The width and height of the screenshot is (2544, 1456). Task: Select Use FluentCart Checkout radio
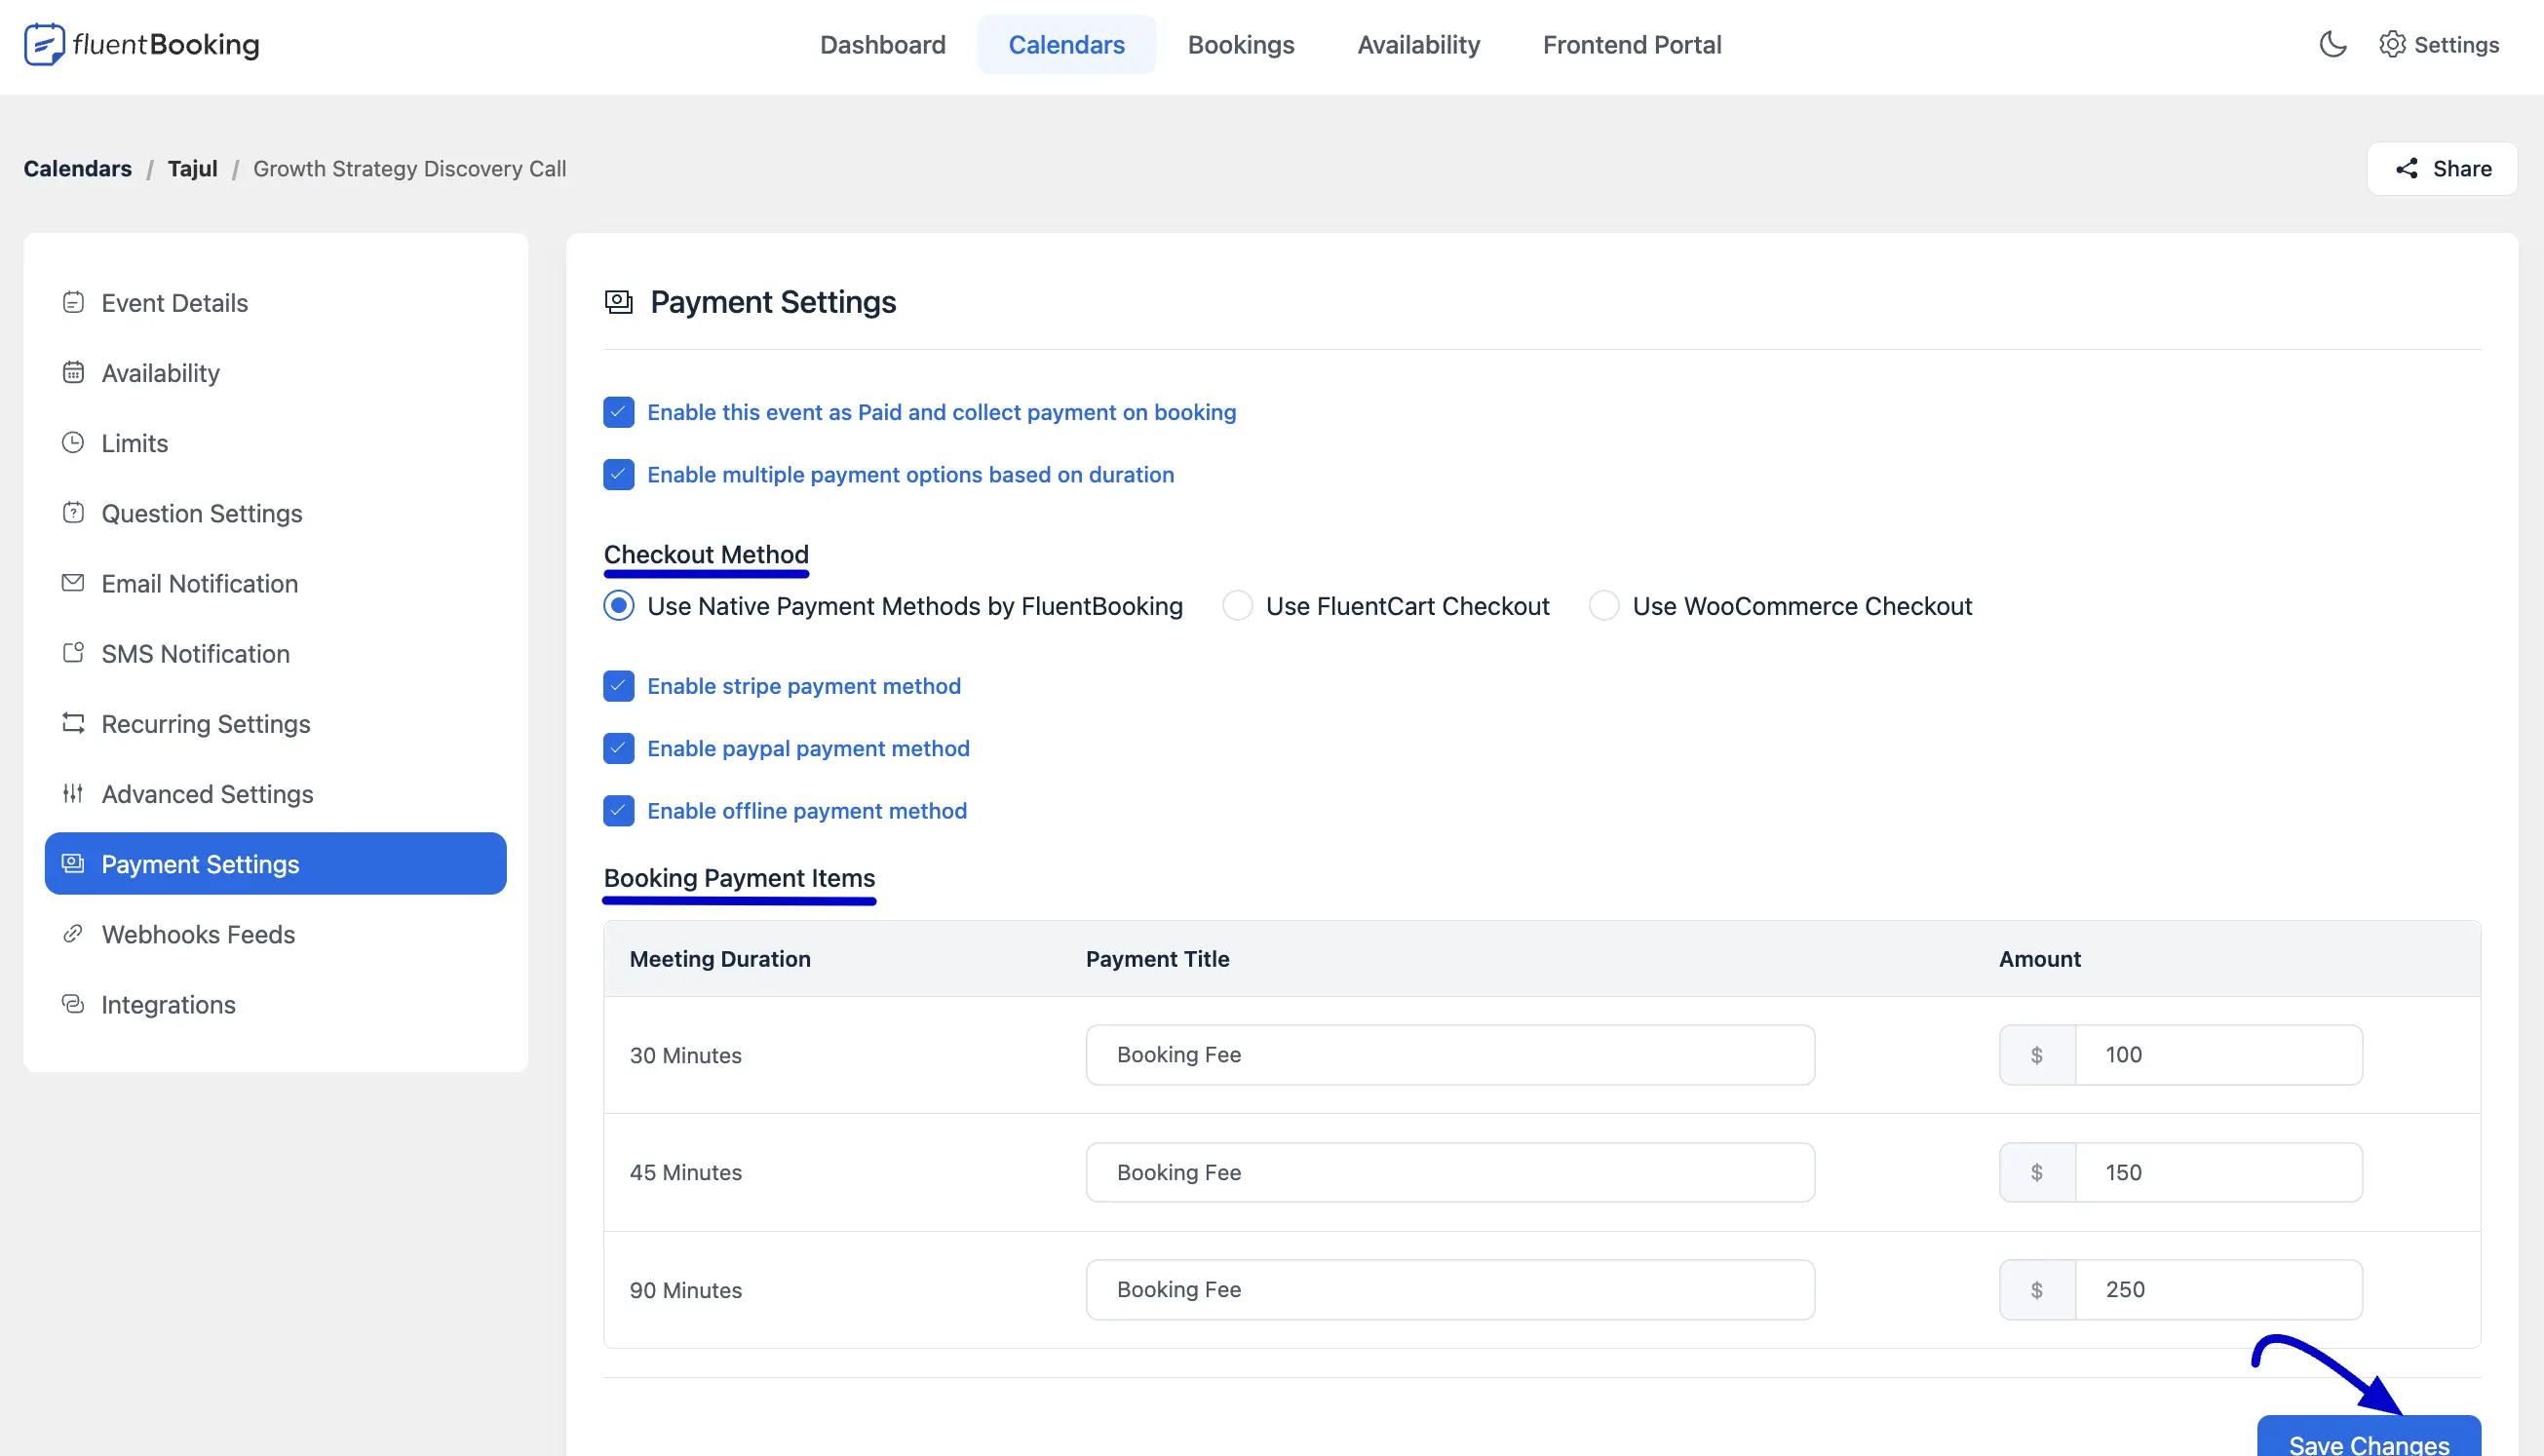pos(1237,606)
